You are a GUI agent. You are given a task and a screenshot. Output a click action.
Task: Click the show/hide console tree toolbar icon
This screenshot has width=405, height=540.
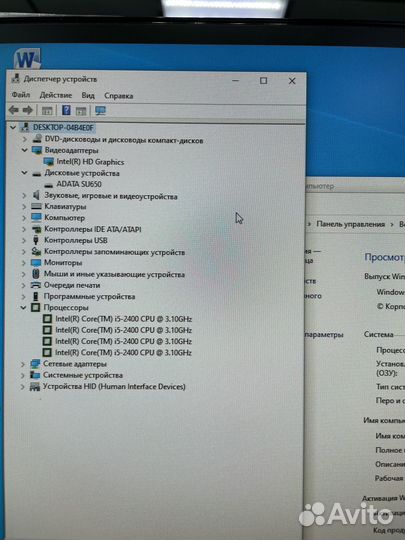tap(47, 111)
